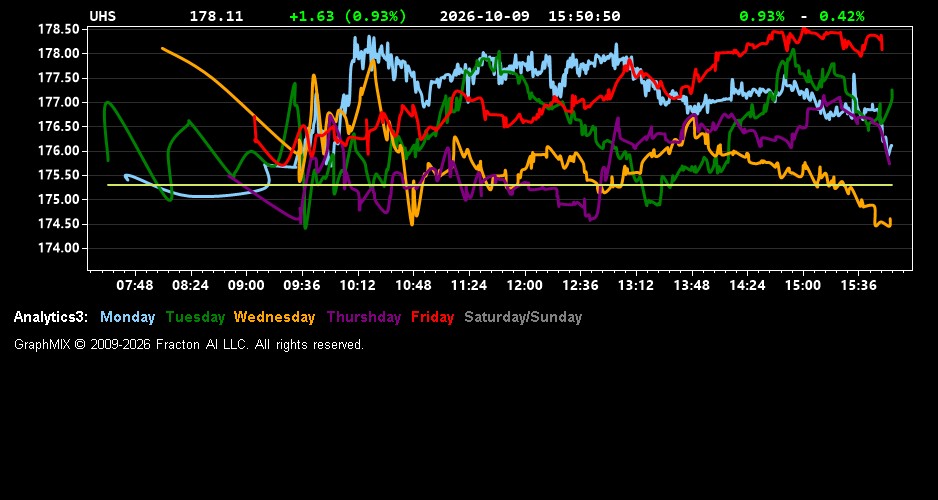Click the UHS ticker symbol
This screenshot has width=938, height=500.
(102, 17)
